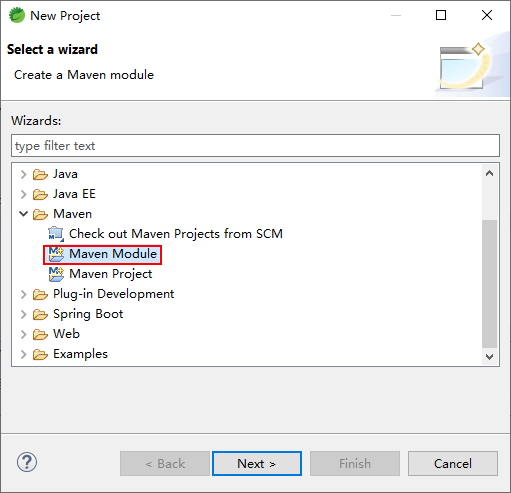This screenshot has height=493, width=511.
Task: Collapse the Maven category
Action: 23,214
